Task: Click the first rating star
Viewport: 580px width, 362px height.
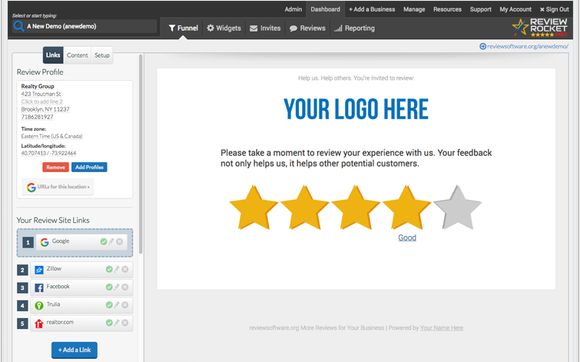Action: tap(253, 207)
